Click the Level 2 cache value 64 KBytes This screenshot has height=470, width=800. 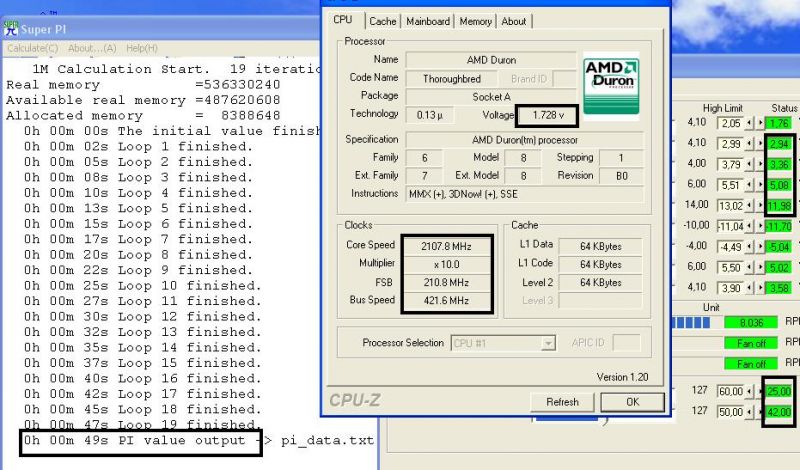click(x=601, y=282)
